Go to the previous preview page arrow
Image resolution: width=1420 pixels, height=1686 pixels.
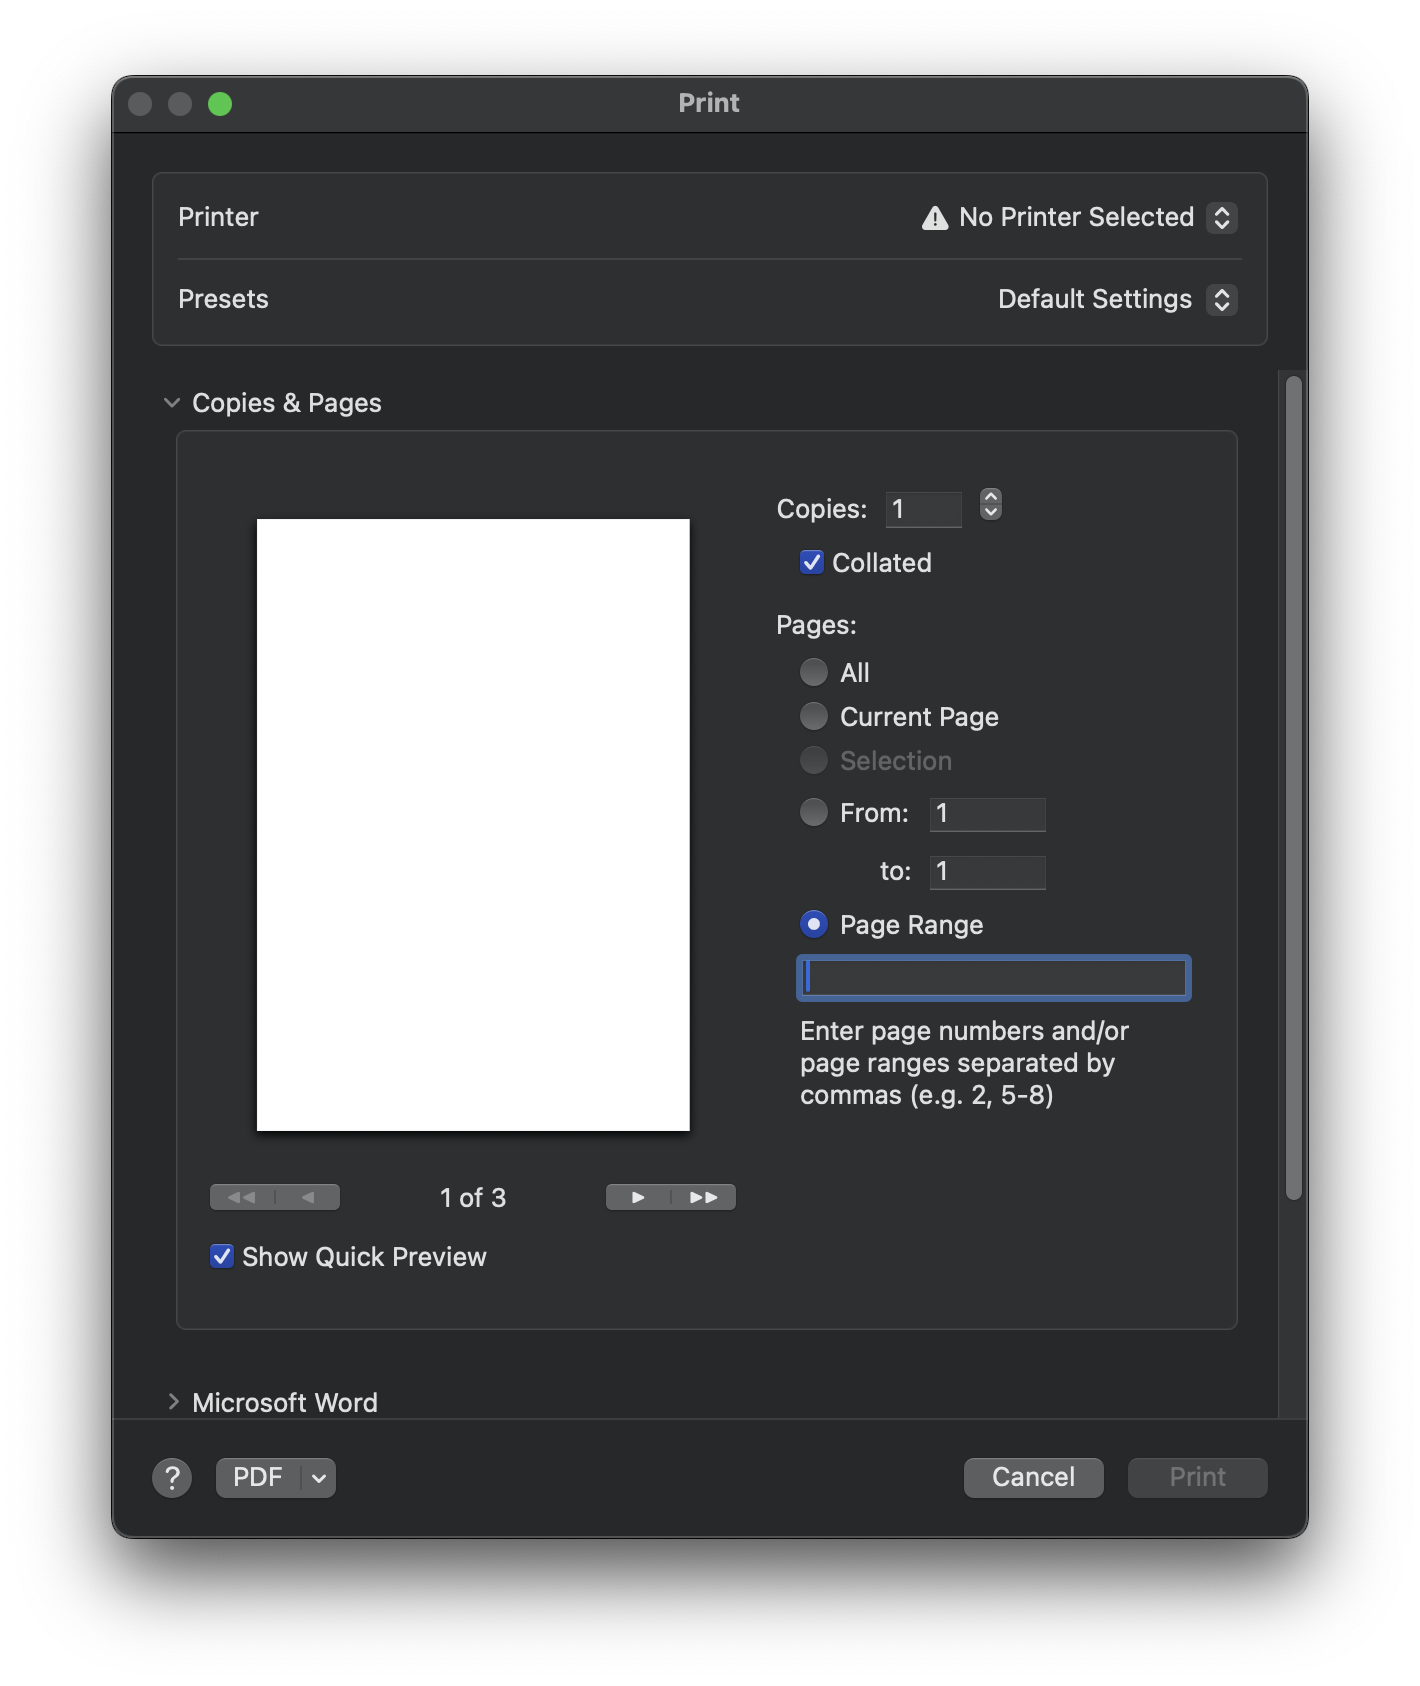tap(308, 1197)
